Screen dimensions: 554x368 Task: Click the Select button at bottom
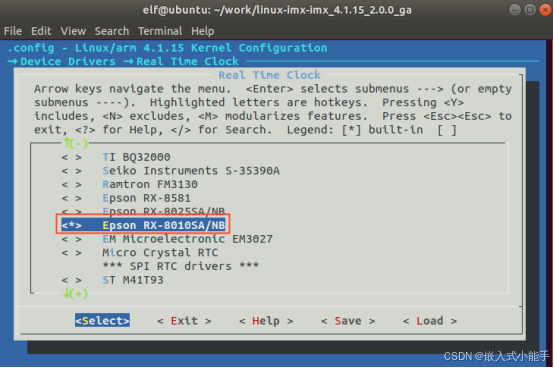tap(102, 321)
